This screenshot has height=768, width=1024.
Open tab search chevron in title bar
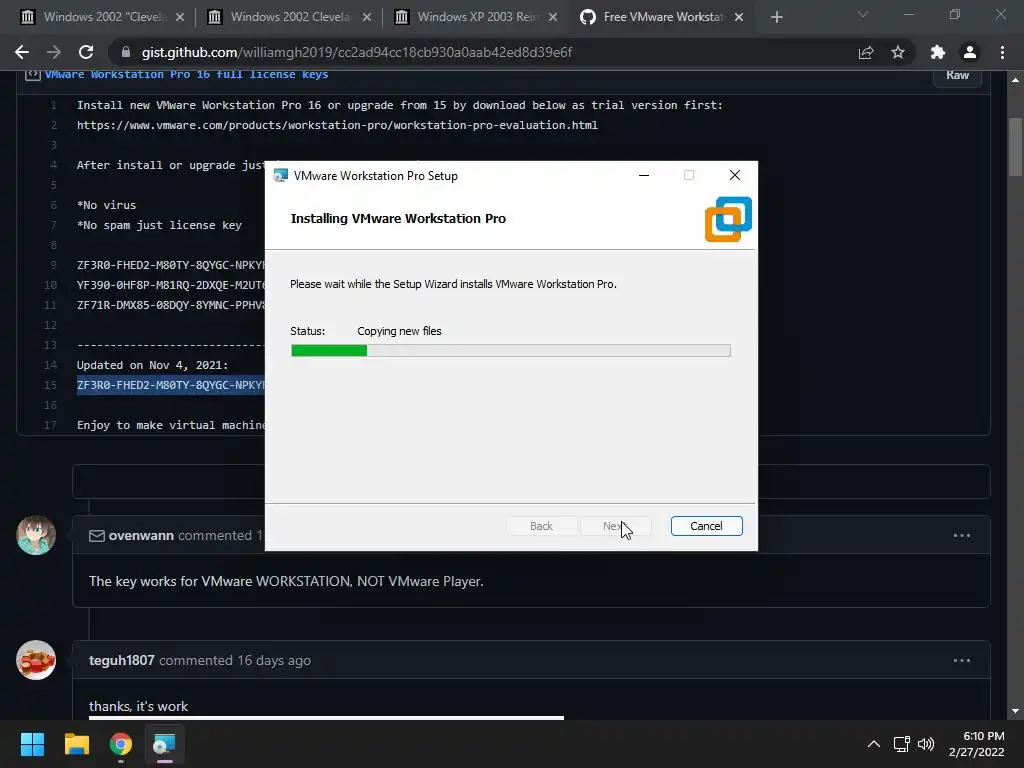[x=863, y=14]
